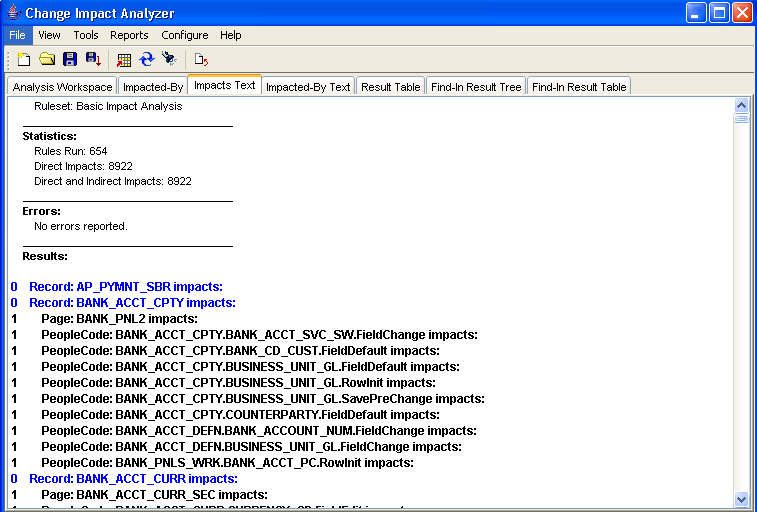Click the blue refresh arrows icon
Screen dimensions: 757x512
coord(147,60)
